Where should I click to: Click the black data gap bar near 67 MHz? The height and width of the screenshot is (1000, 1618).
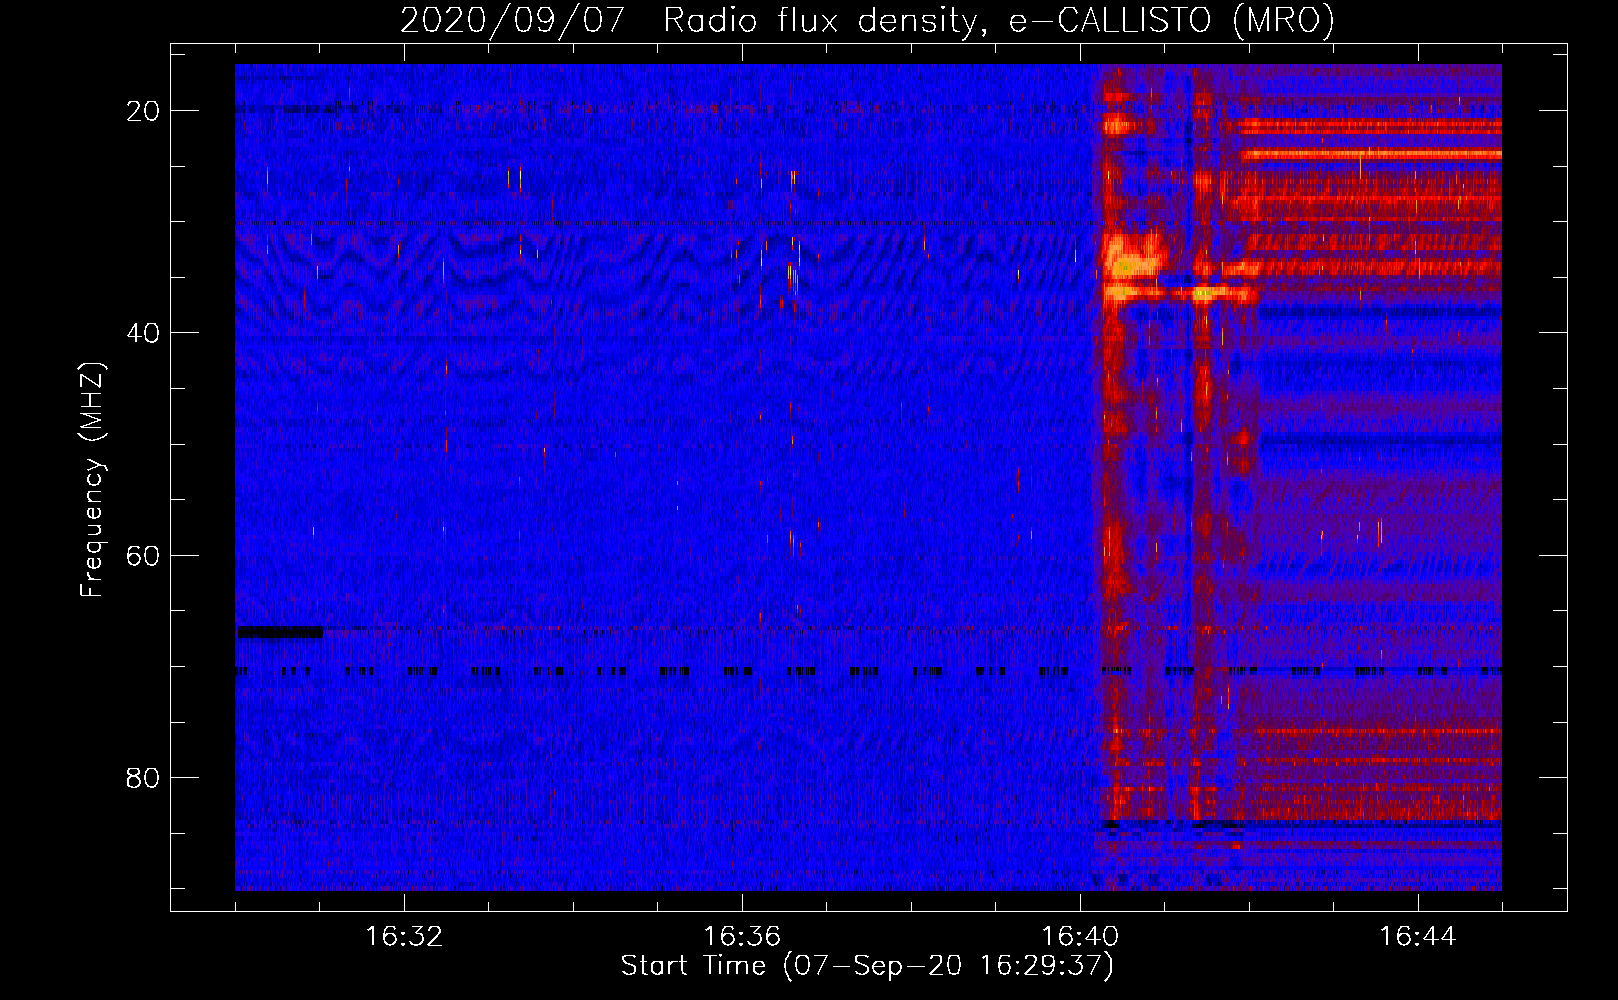pyautogui.click(x=280, y=632)
